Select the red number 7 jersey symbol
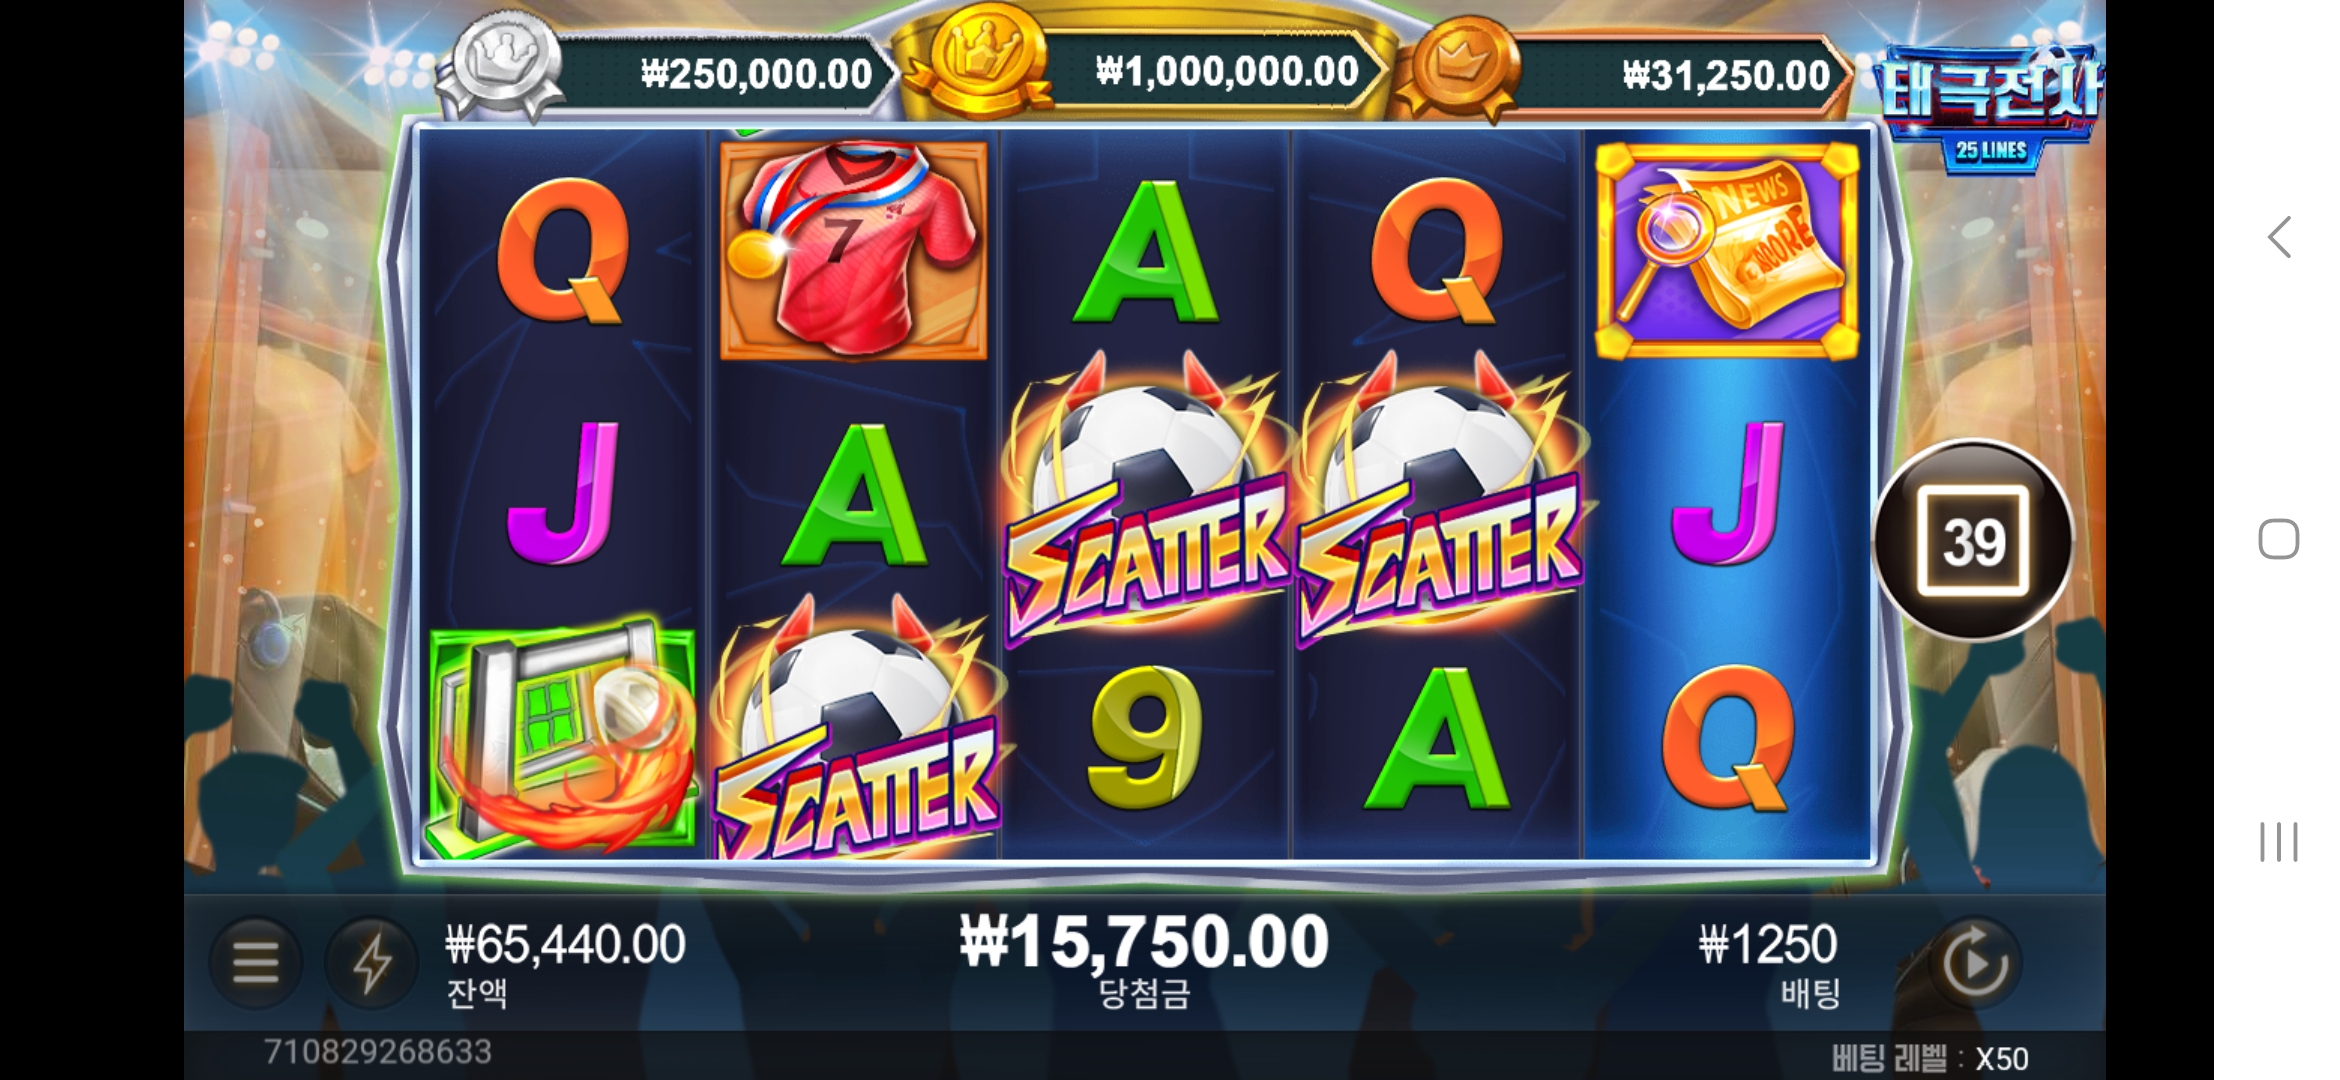The image size is (2340, 1080). (853, 250)
